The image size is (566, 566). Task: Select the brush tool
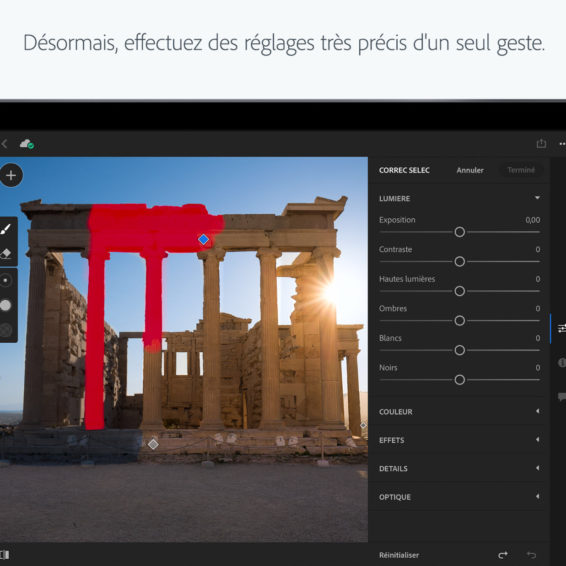[5, 229]
